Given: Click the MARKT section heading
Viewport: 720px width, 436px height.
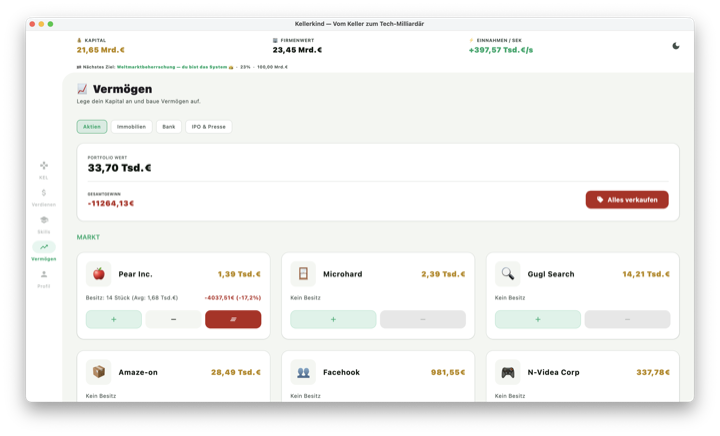Looking at the screenshot, I should pyautogui.click(x=88, y=237).
